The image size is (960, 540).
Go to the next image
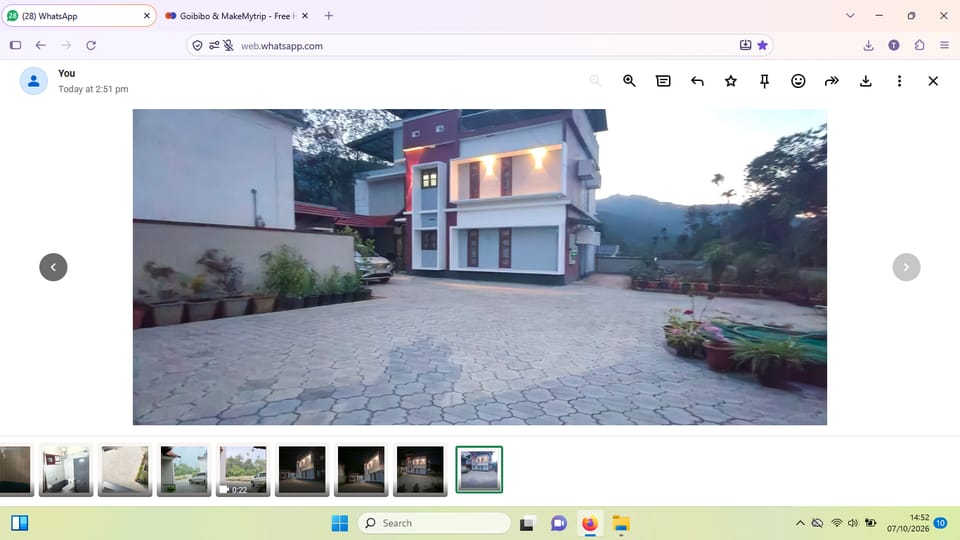[906, 267]
